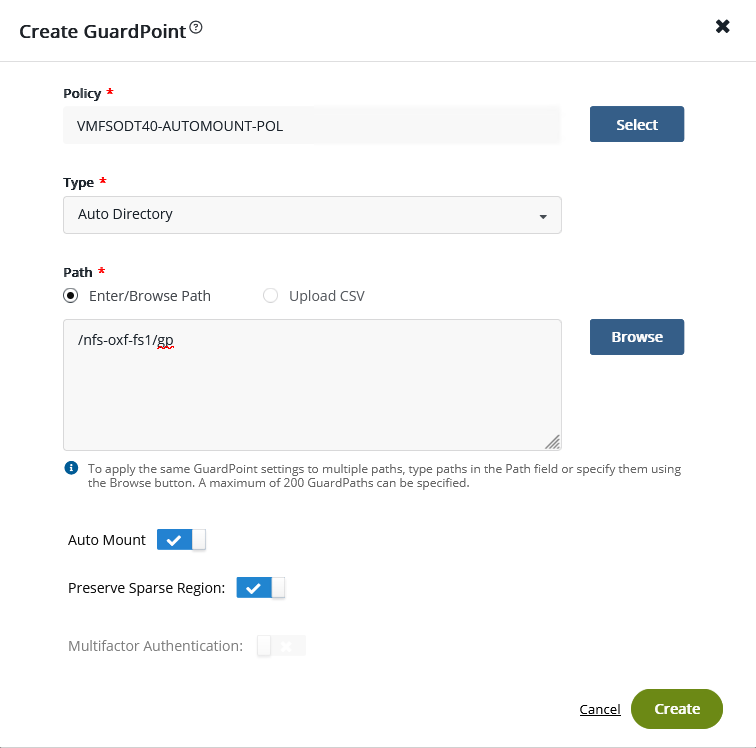Image resolution: width=756 pixels, height=748 pixels.
Task: Click the Policy field label
Action: pyautogui.click(x=82, y=94)
